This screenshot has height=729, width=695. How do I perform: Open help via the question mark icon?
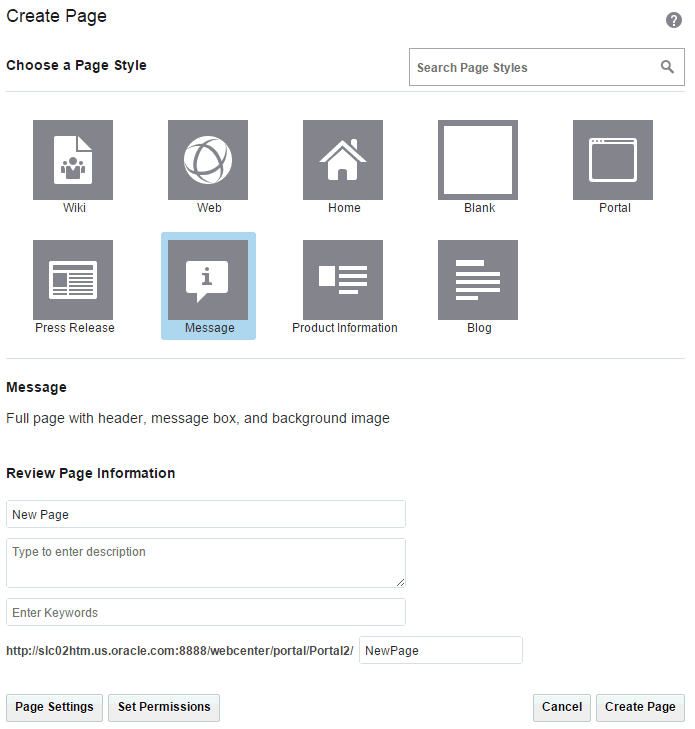coord(674,20)
